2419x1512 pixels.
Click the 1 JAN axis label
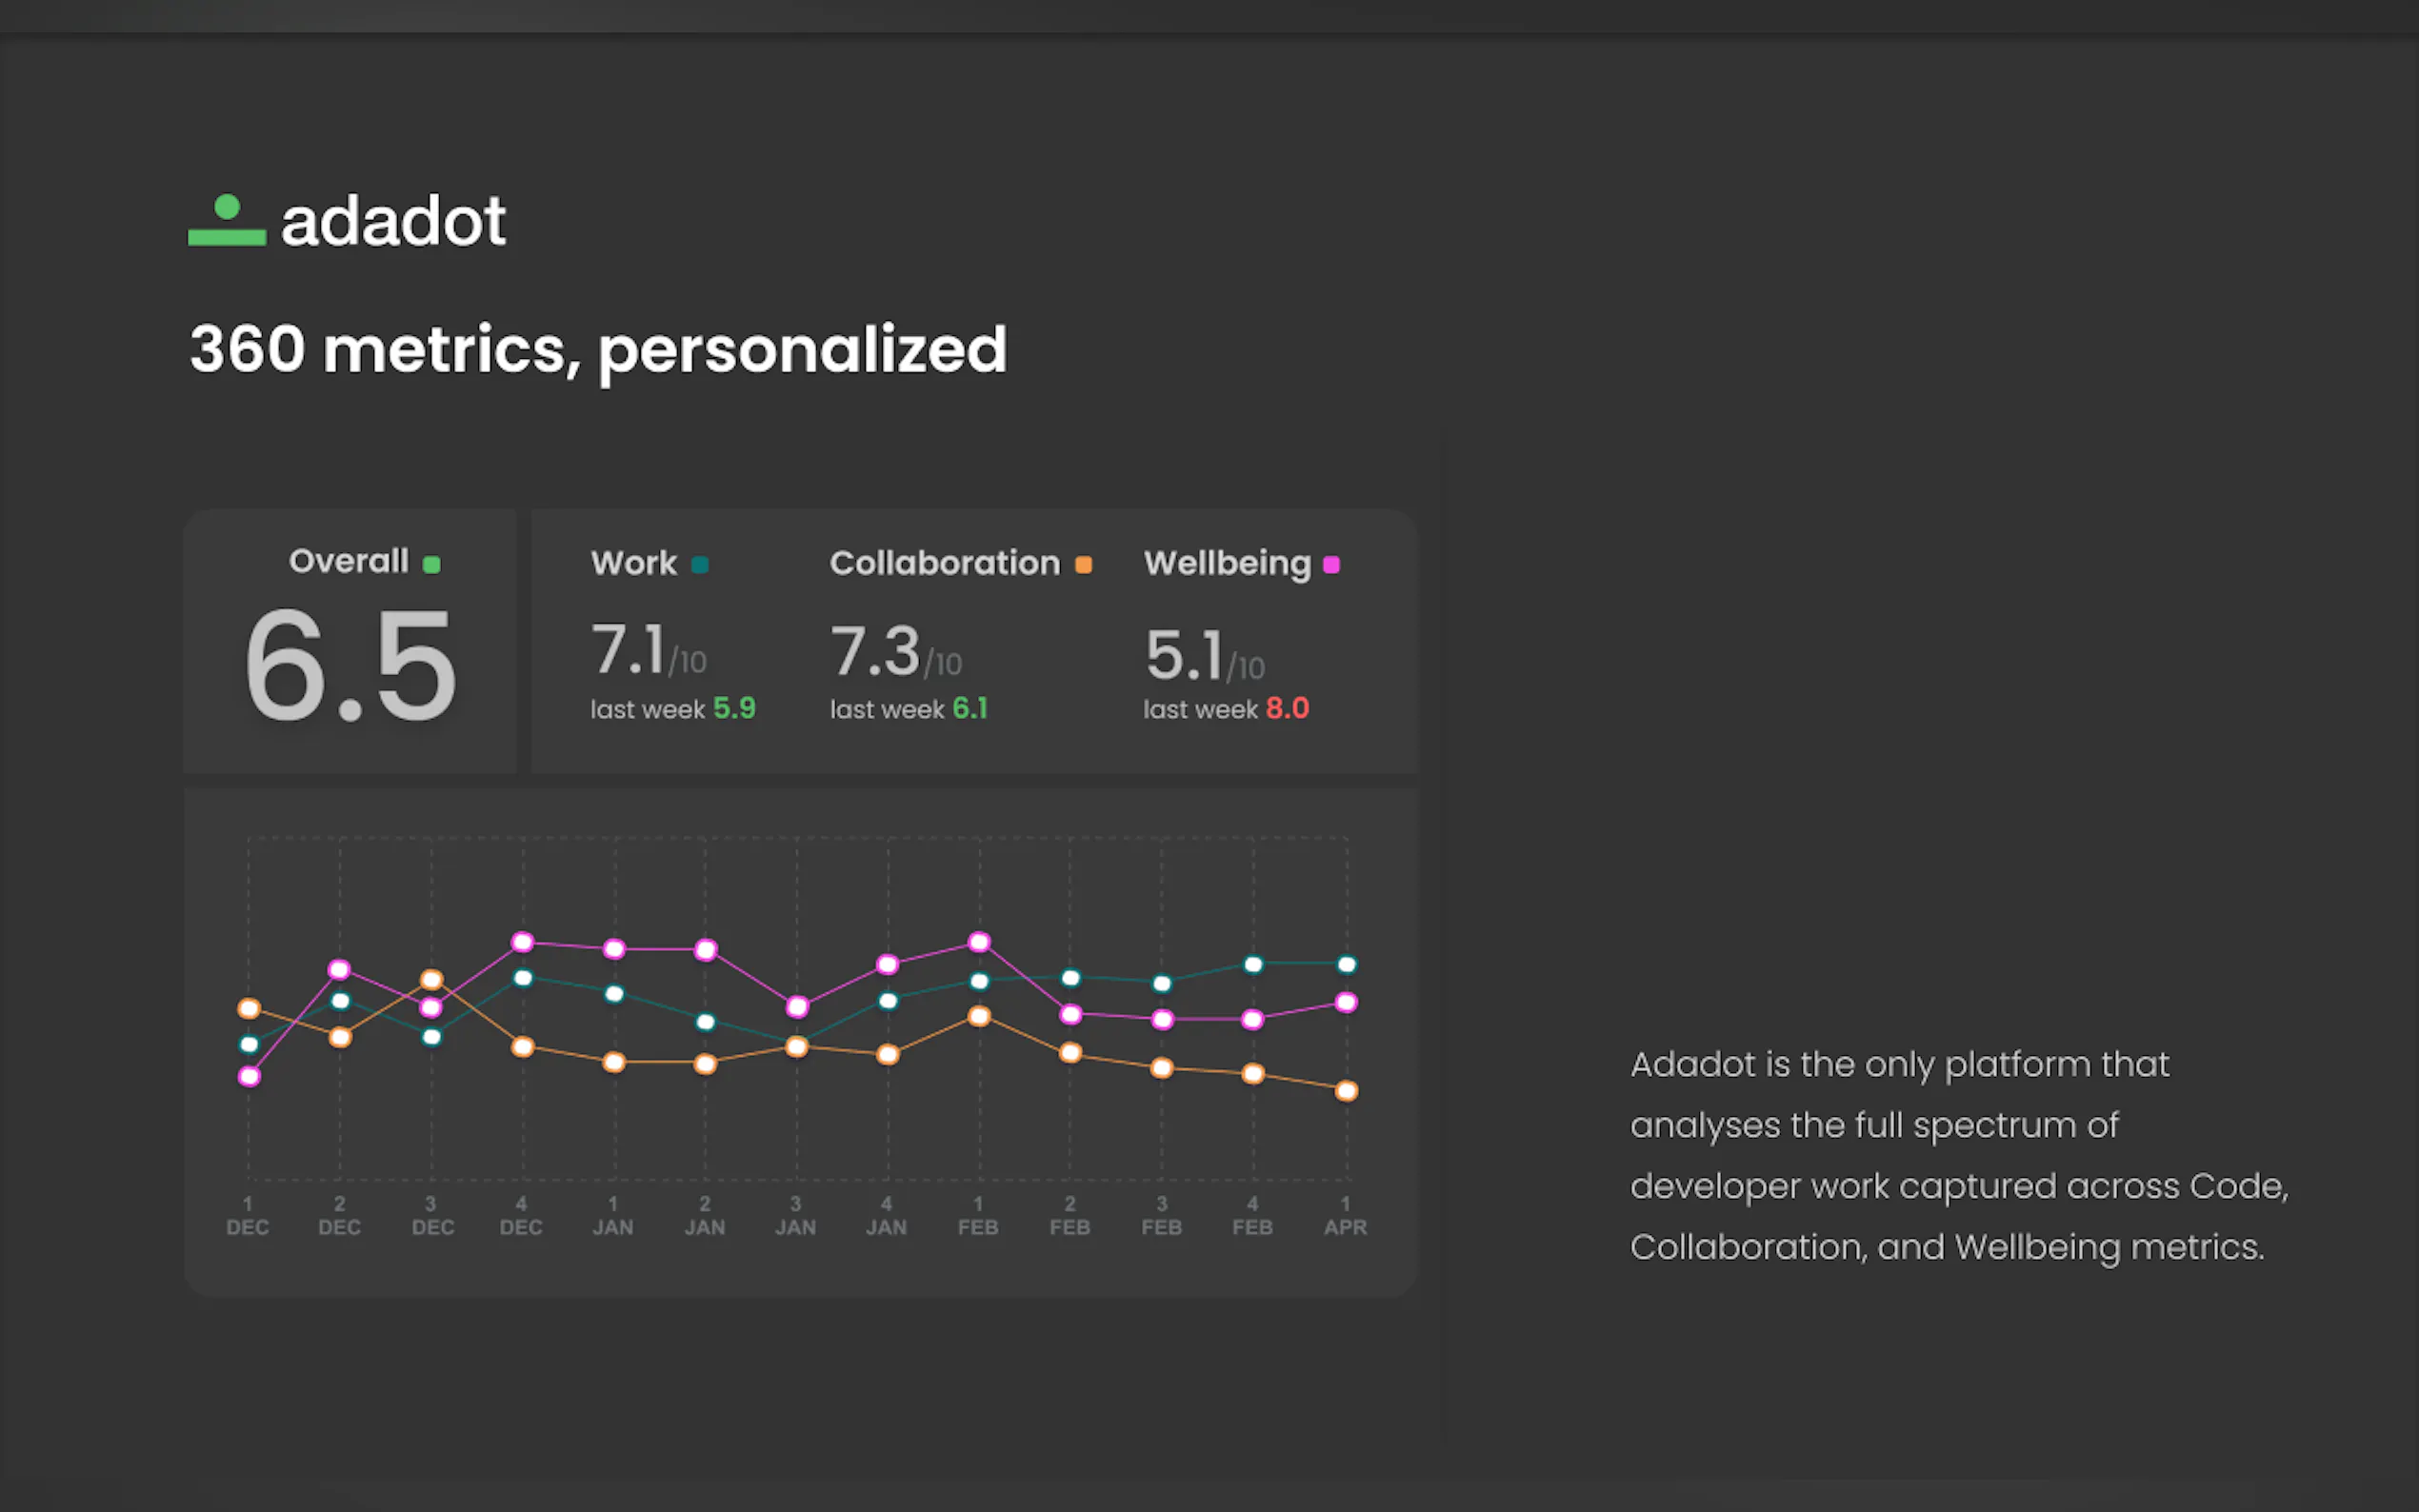[x=613, y=1216]
